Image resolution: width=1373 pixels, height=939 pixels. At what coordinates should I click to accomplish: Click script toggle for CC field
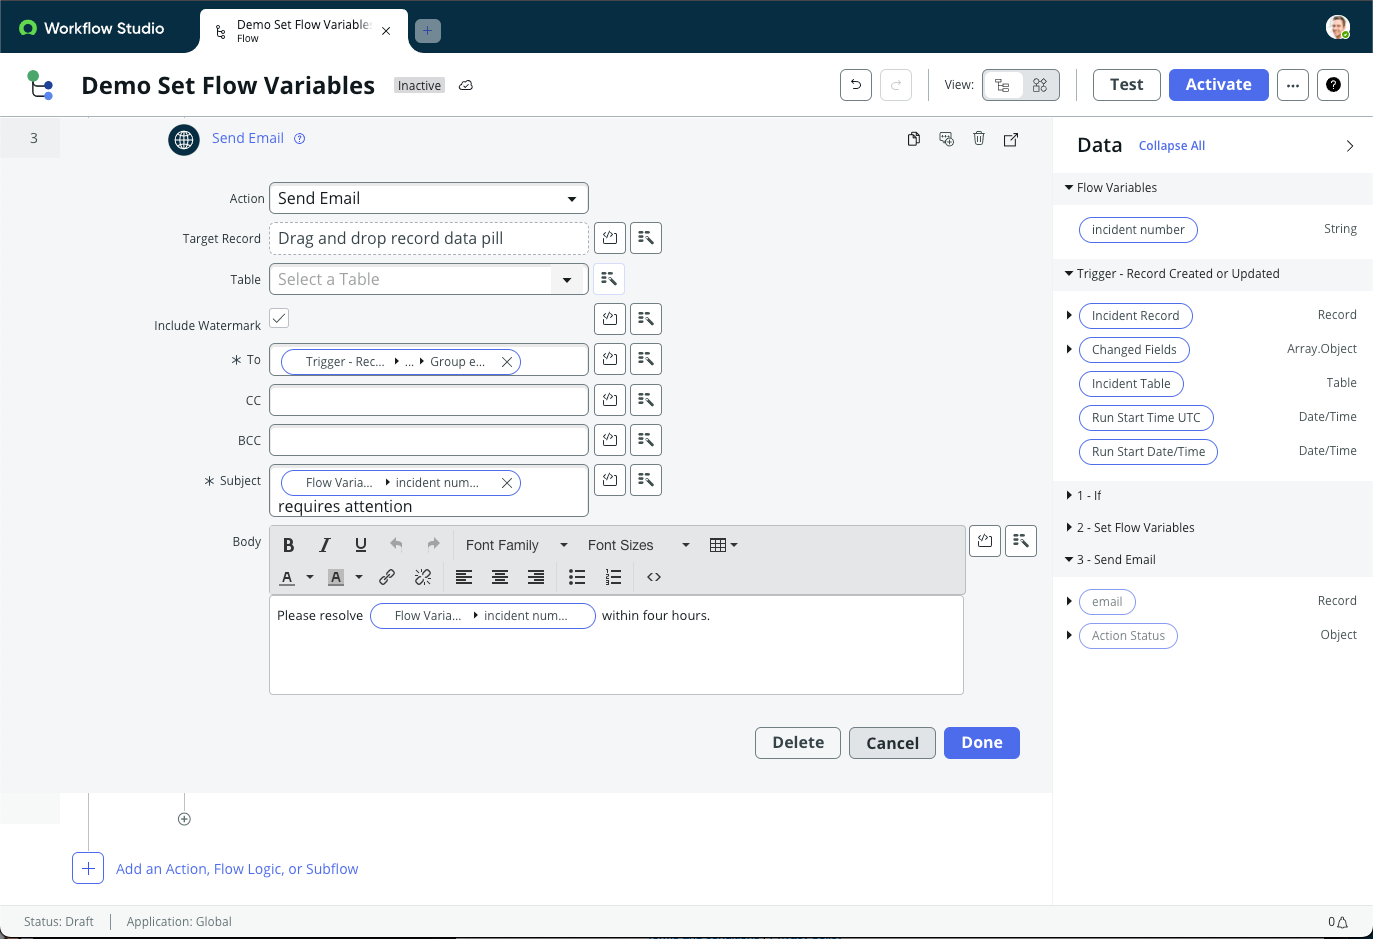(610, 400)
